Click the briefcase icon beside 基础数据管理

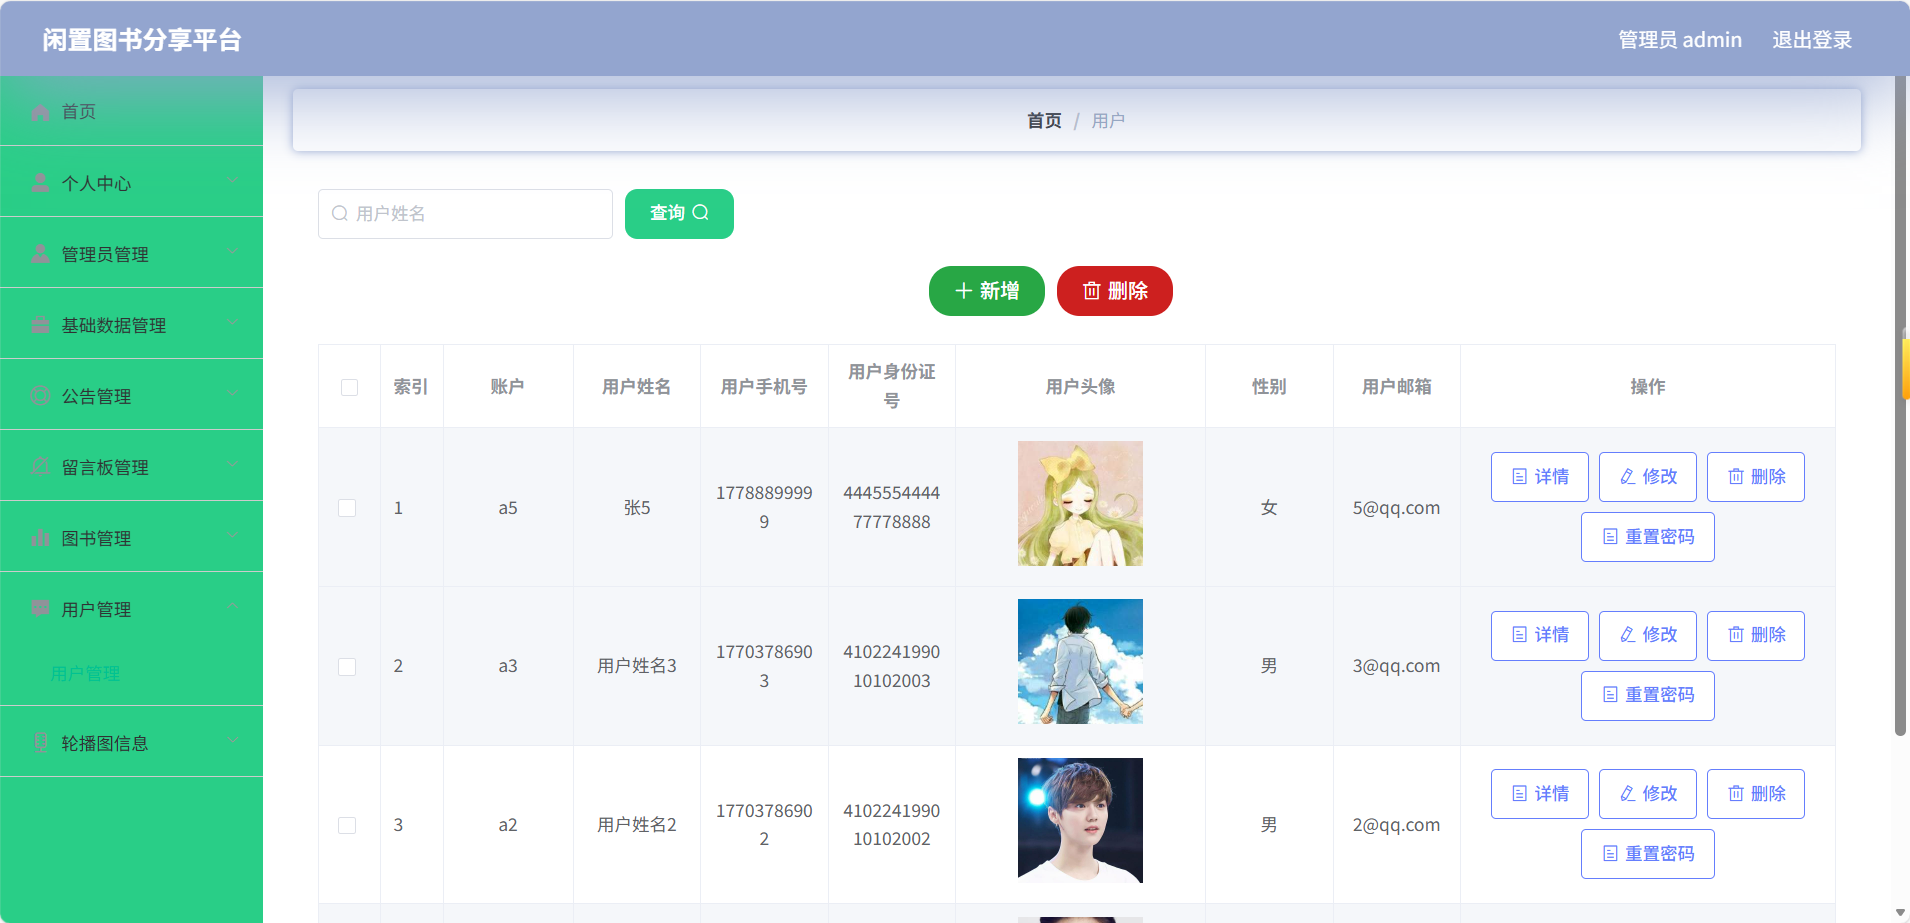coord(40,325)
